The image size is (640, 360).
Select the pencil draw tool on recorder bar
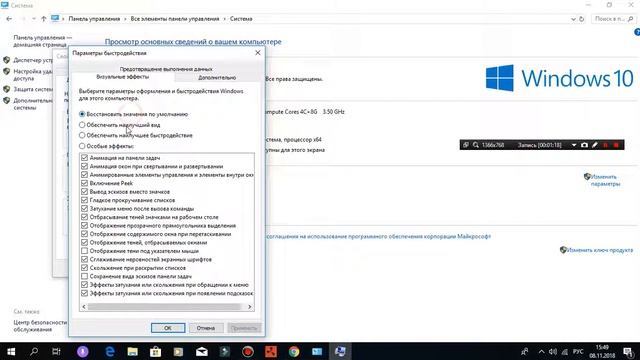tap(595, 145)
